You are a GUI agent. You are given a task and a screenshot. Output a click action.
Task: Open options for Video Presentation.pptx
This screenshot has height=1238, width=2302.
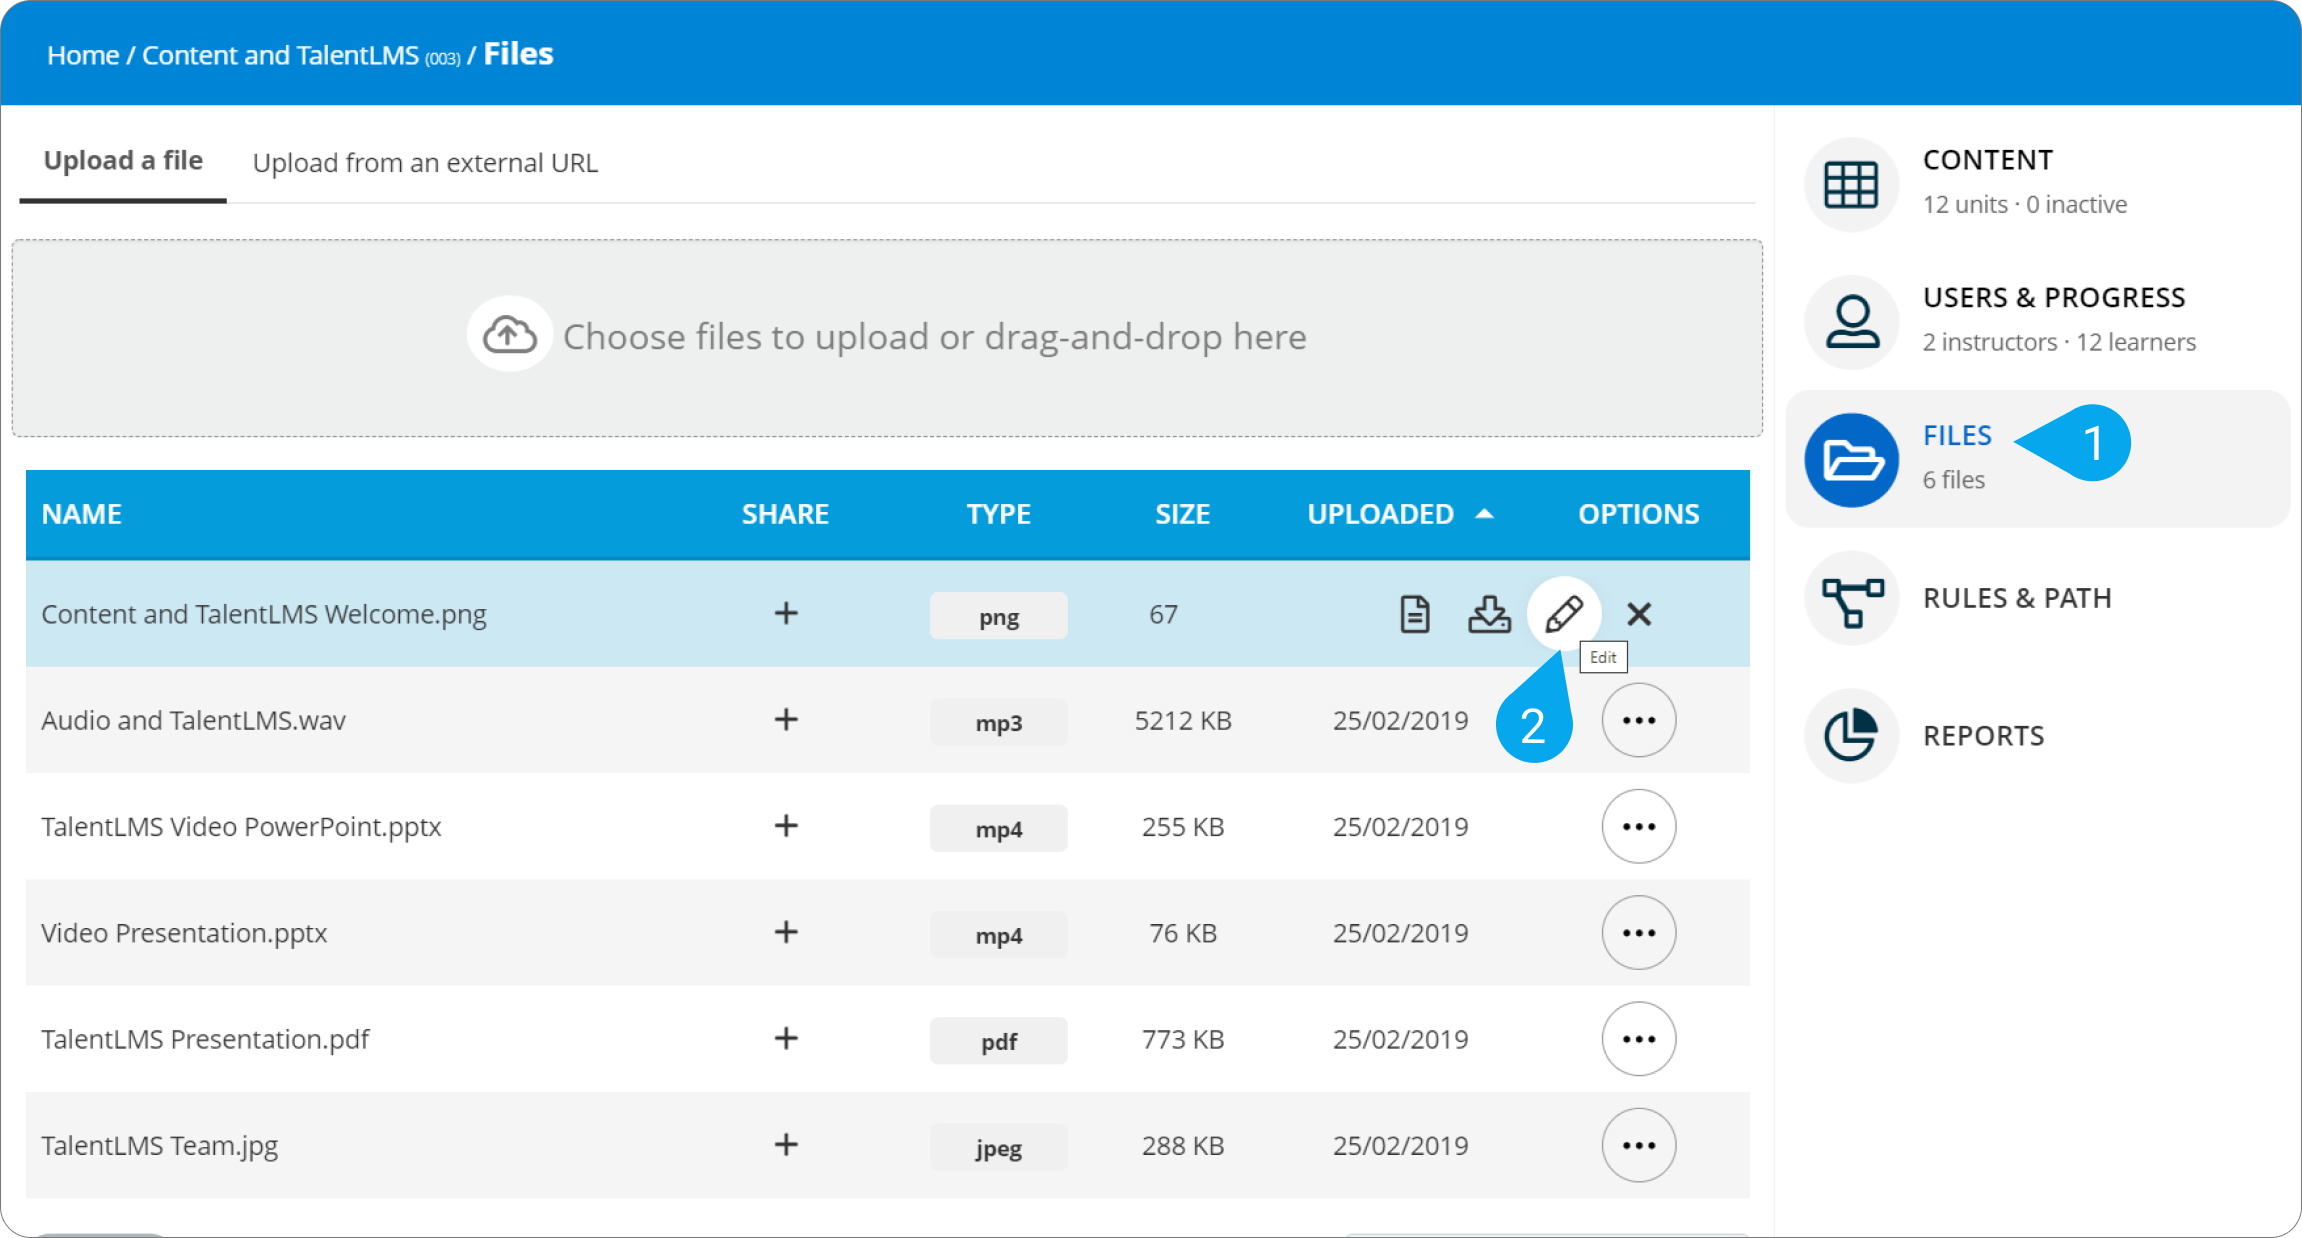click(x=1639, y=933)
